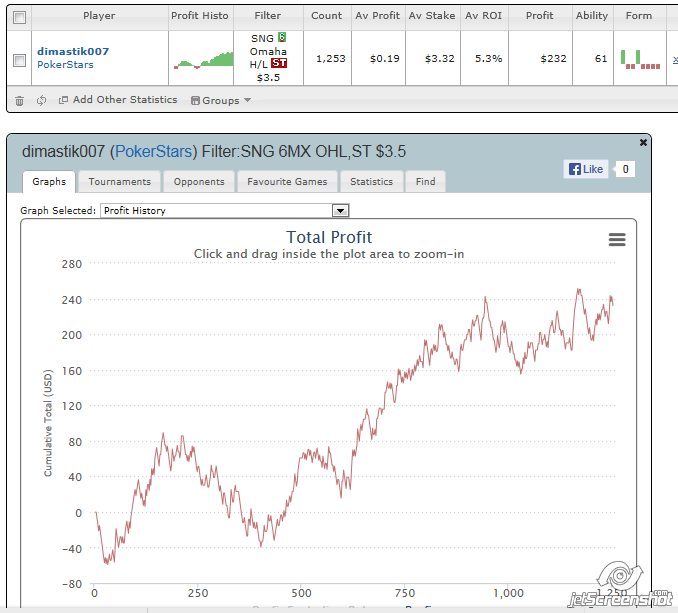
Task: Click the ability value 61
Action: (601, 59)
